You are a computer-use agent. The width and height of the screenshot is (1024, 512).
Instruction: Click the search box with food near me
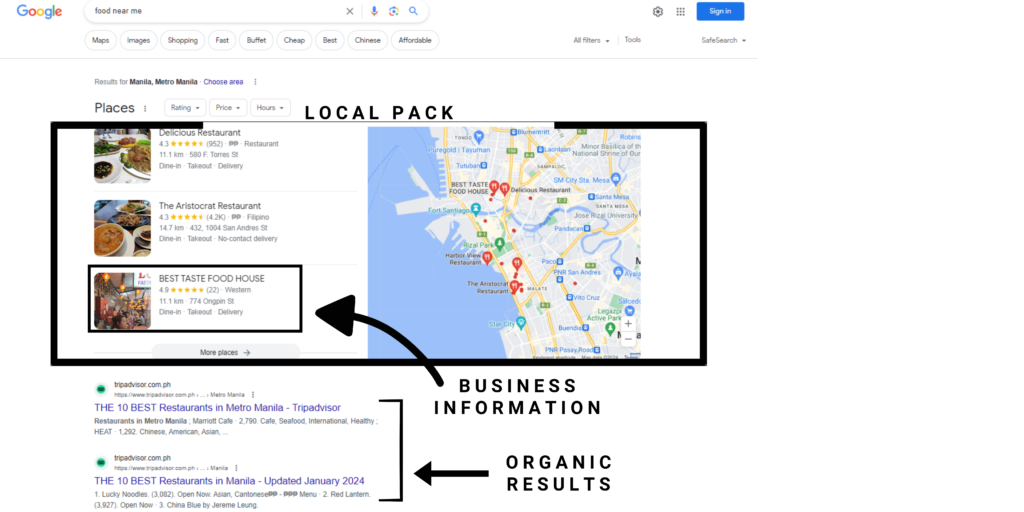(215, 11)
